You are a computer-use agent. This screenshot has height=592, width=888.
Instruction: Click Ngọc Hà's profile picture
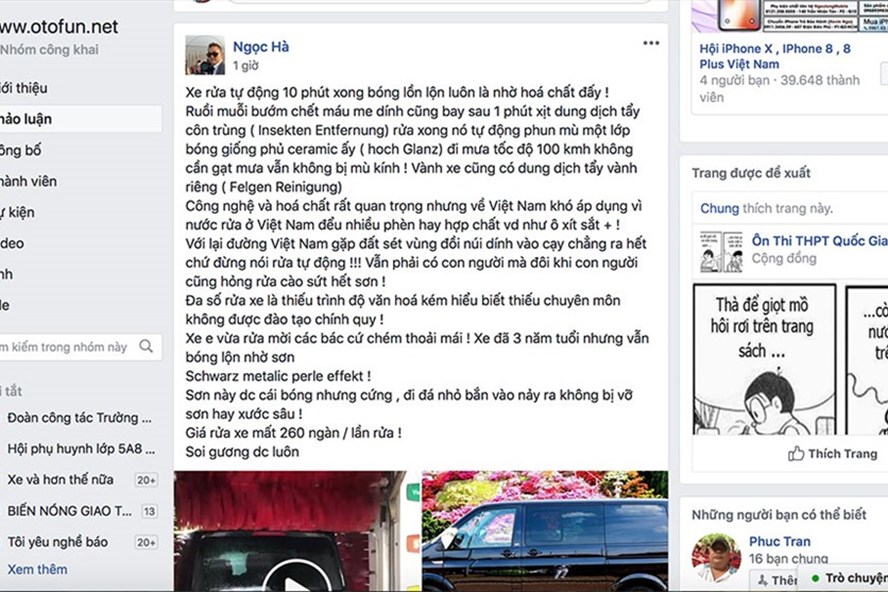tap(204, 55)
